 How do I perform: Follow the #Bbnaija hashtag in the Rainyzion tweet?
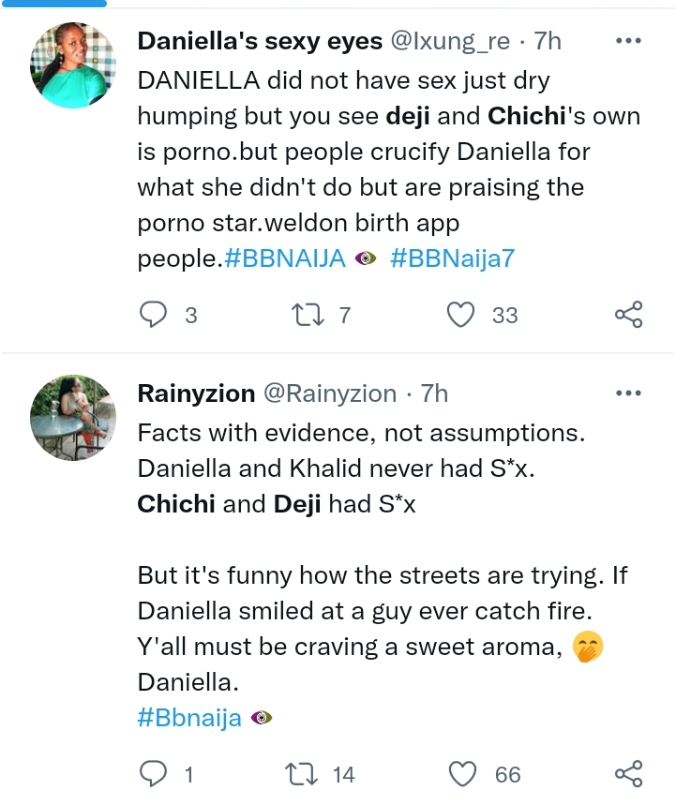click(189, 718)
